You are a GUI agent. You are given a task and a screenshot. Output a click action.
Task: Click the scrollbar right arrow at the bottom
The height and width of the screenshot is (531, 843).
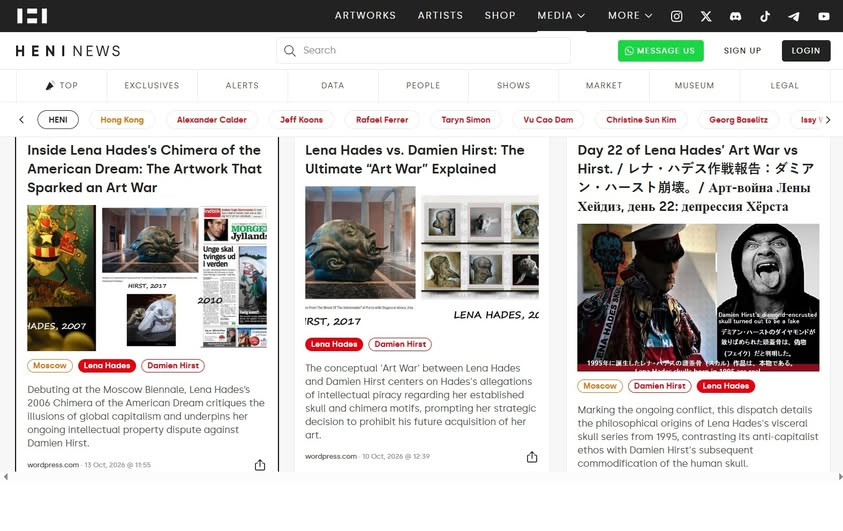coord(840,477)
